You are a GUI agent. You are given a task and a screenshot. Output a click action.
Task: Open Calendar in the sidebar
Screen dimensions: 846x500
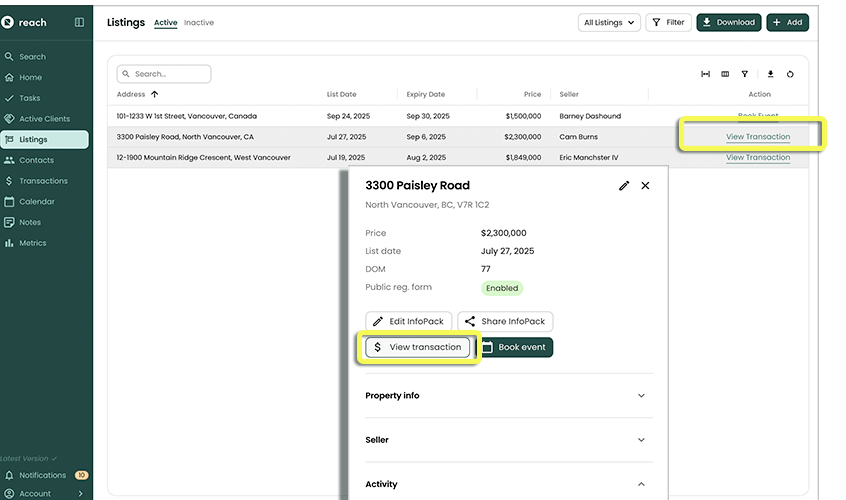tap(37, 202)
